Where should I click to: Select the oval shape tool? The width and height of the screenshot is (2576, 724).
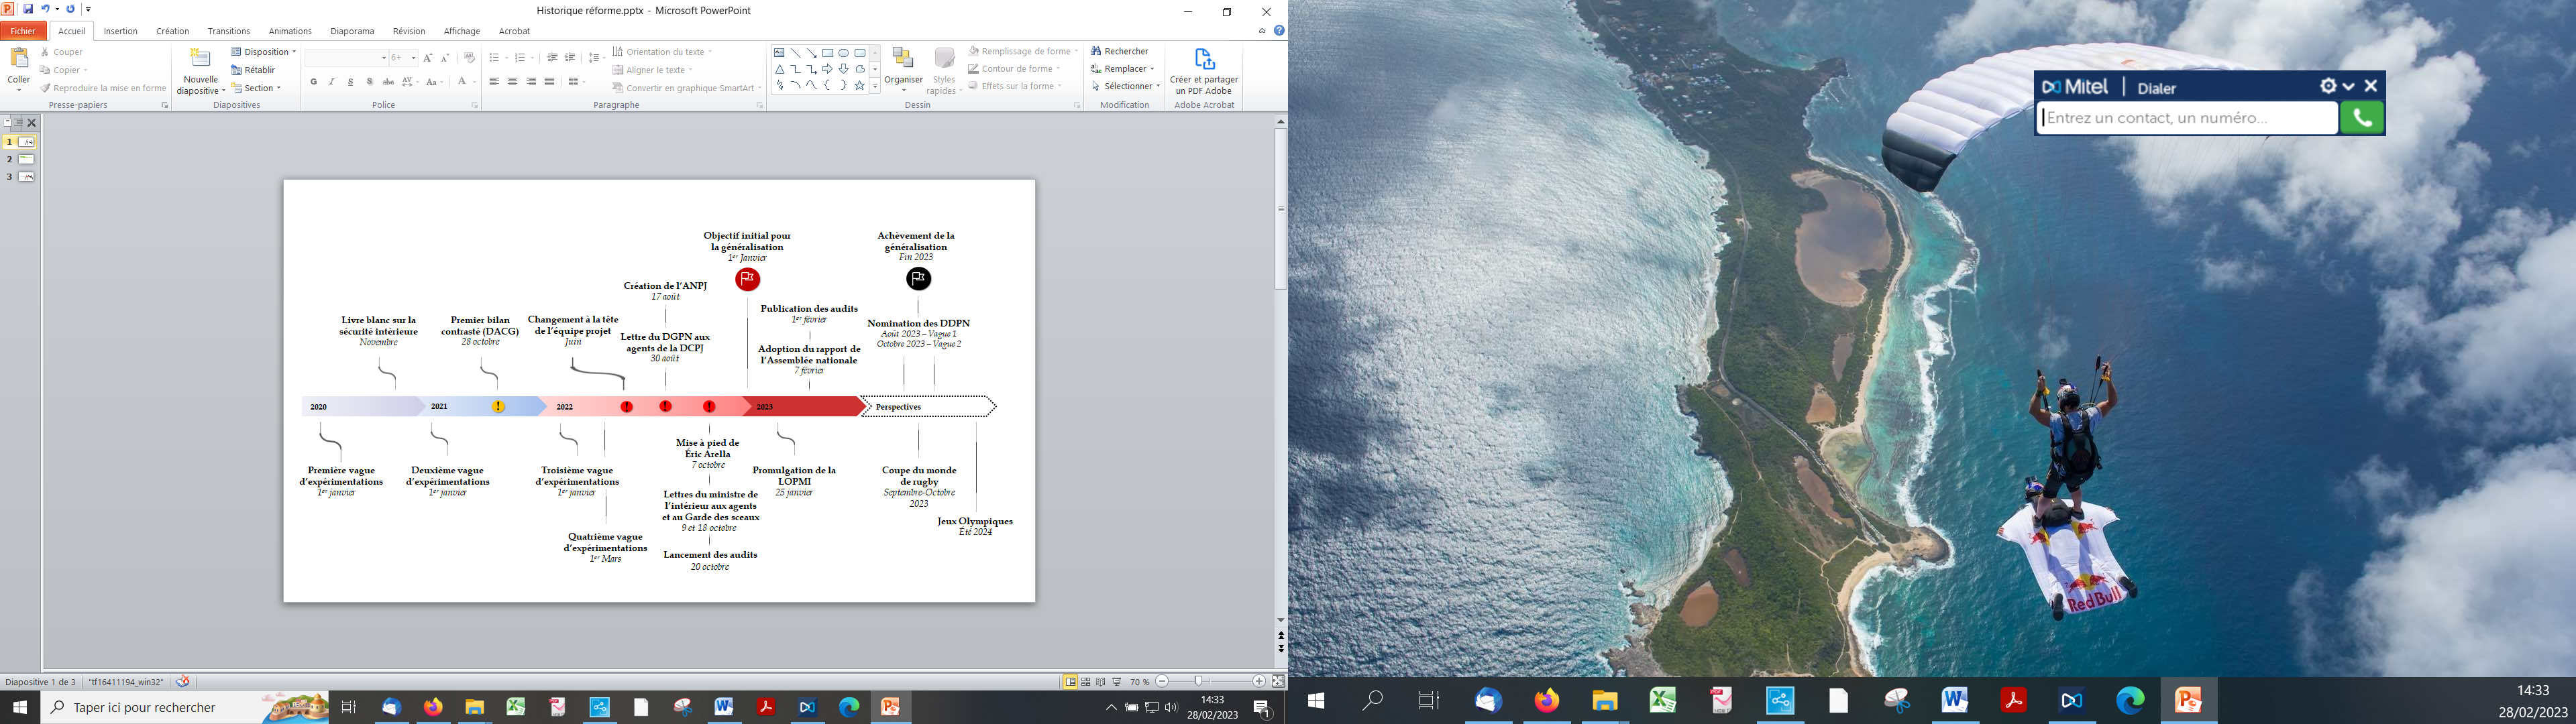tap(843, 53)
